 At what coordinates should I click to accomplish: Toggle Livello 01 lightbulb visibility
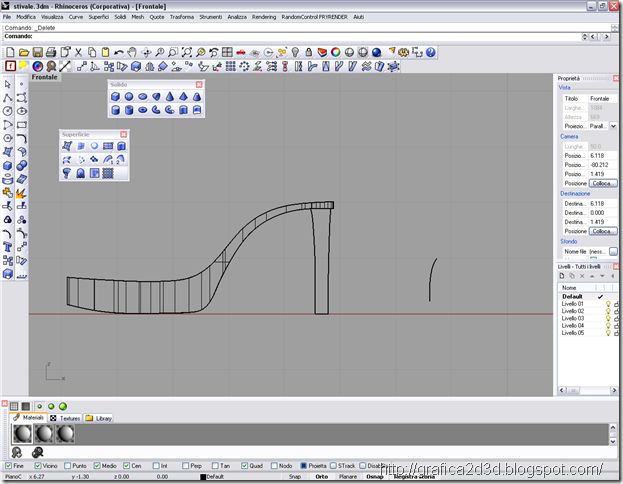[x=608, y=304]
